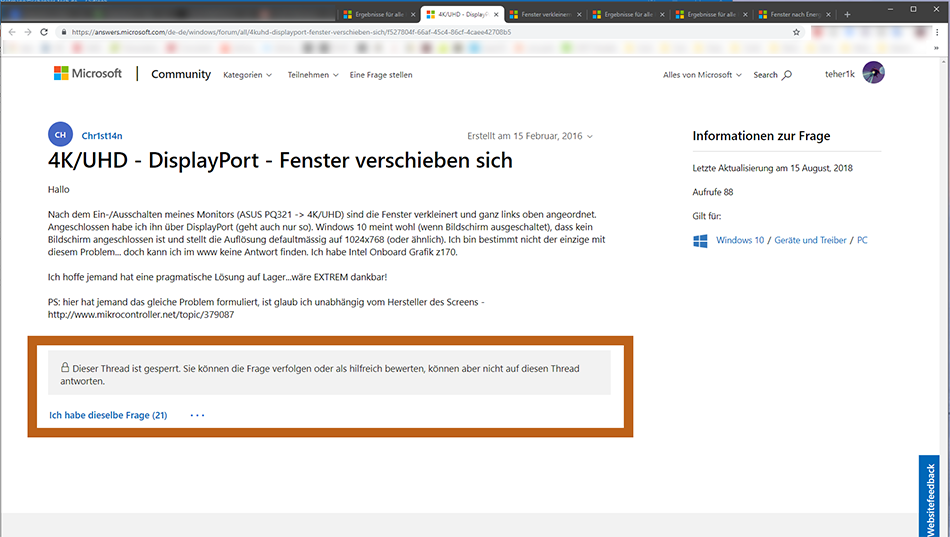This screenshot has height=537, width=950.
Task: Show hidden bookmarks chevron
Action: tap(937, 48)
